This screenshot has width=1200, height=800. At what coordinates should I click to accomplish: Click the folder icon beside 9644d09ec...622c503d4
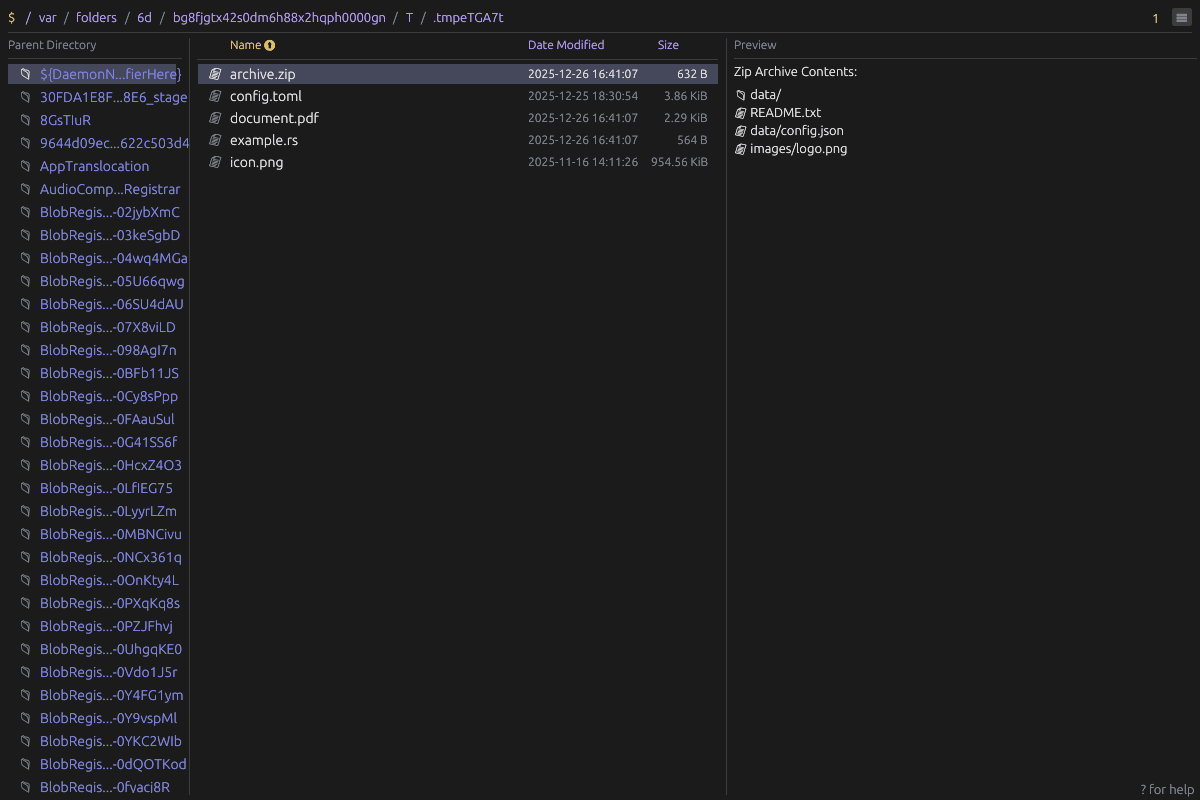click(26, 143)
